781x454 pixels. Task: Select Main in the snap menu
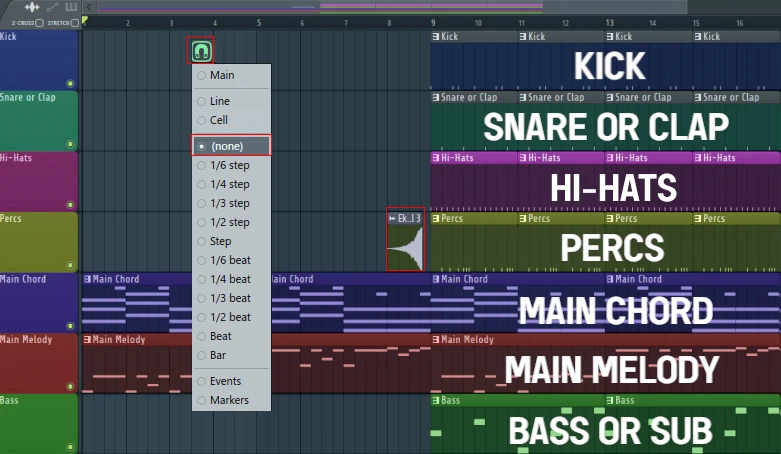click(231, 75)
